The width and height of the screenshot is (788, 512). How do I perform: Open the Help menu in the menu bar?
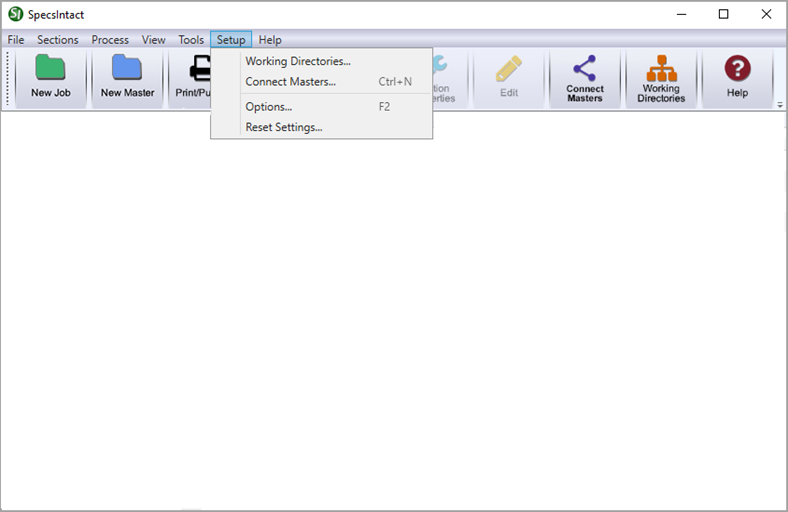point(270,40)
